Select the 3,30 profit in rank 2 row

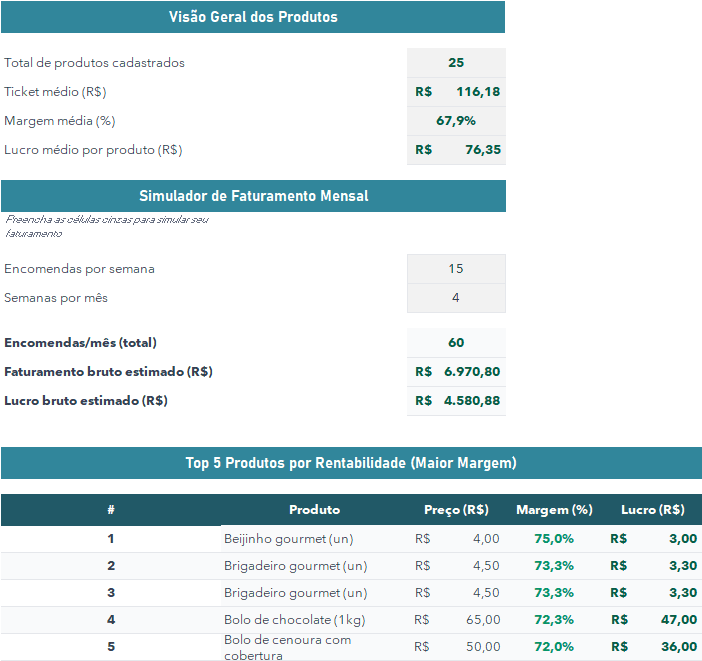[x=653, y=566]
